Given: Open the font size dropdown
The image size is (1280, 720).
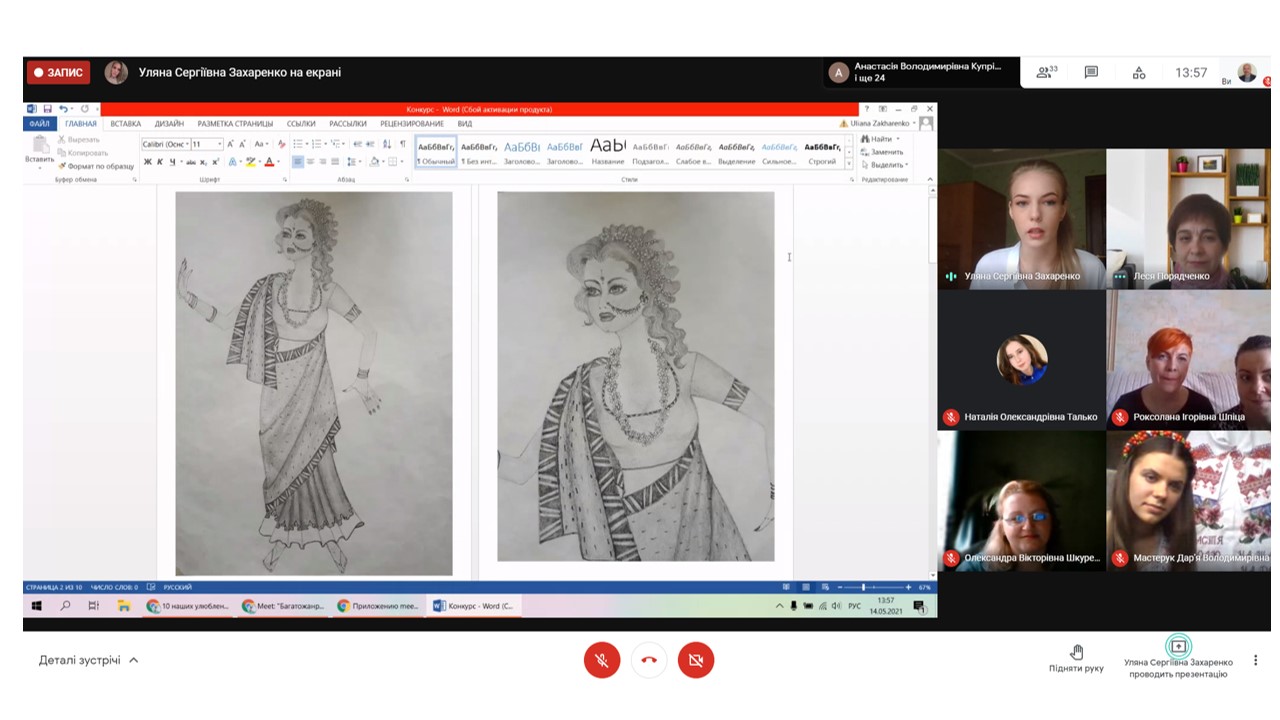Looking at the screenshot, I should point(206,144).
